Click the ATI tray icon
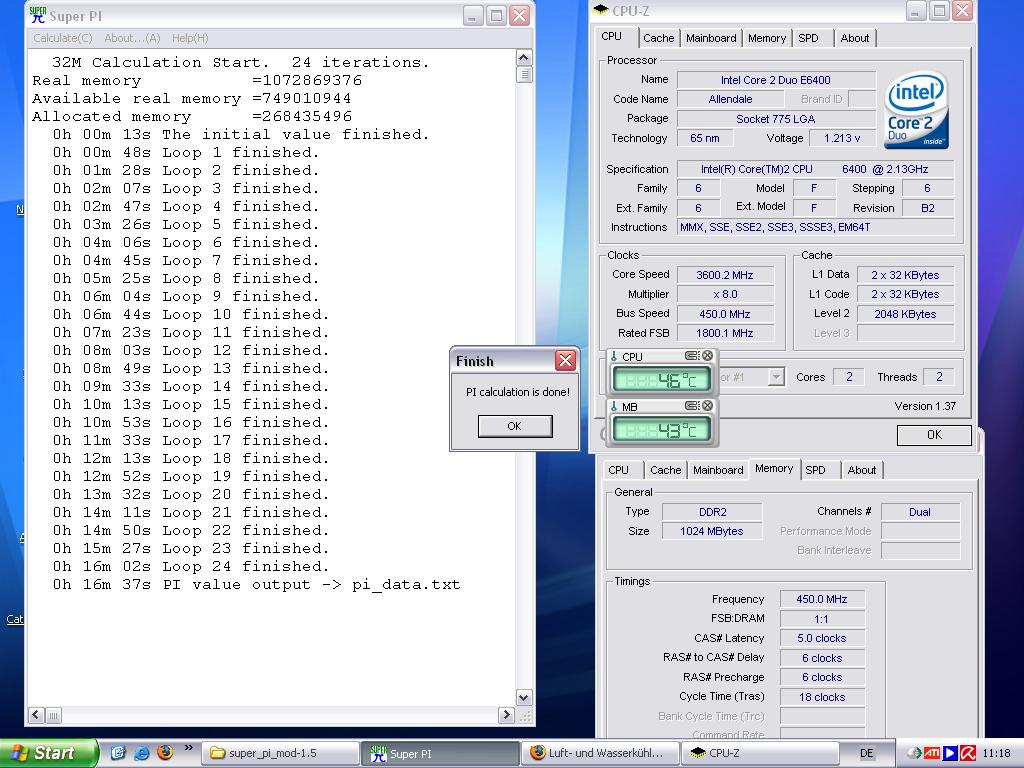Viewport: 1024px width, 768px height. pyautogui.click(x=931, y=753)
